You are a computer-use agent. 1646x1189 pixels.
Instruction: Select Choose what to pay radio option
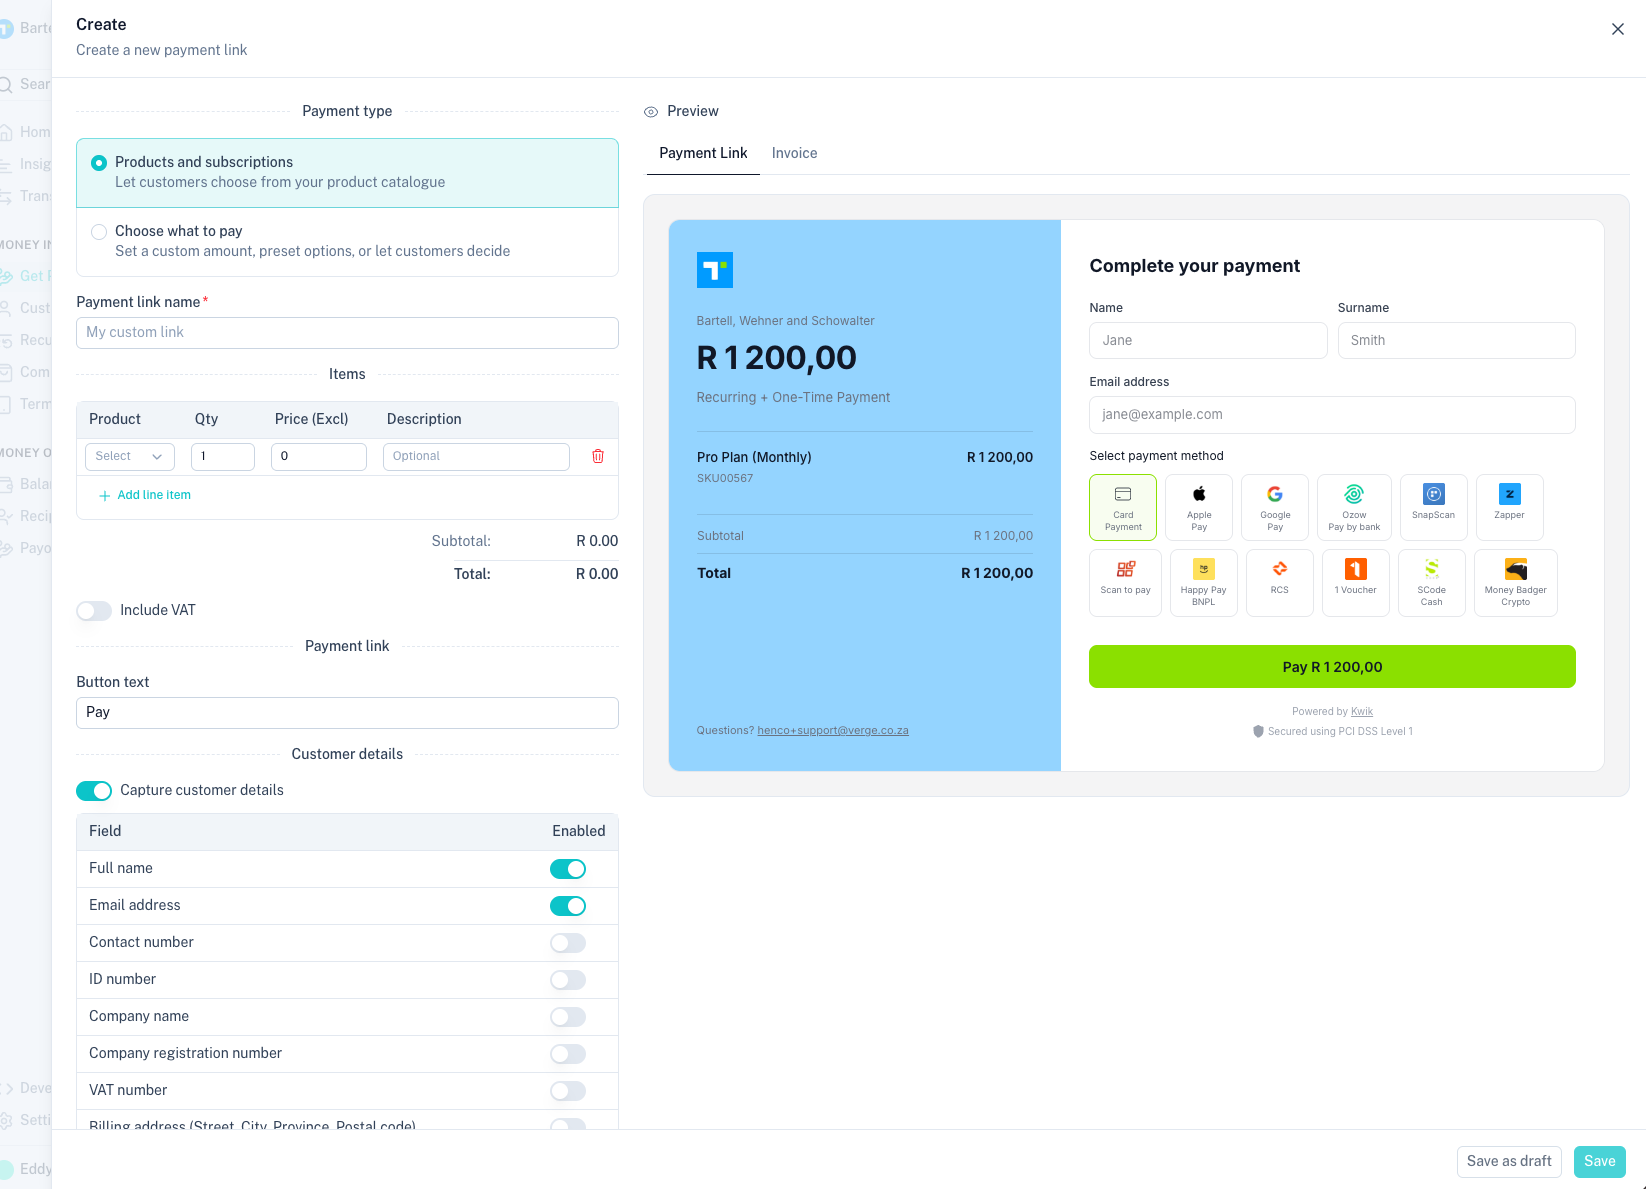99,232
